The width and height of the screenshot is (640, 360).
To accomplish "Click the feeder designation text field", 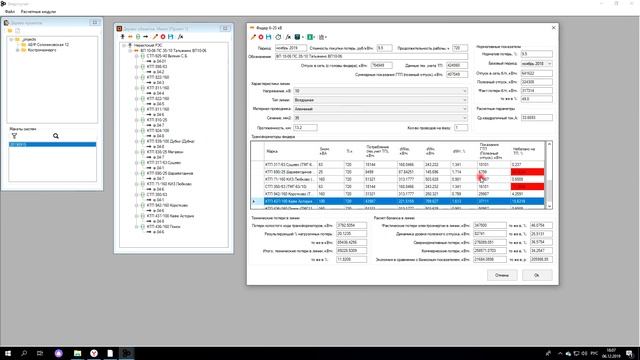I will pyautogui.click(x=371, y=56).
